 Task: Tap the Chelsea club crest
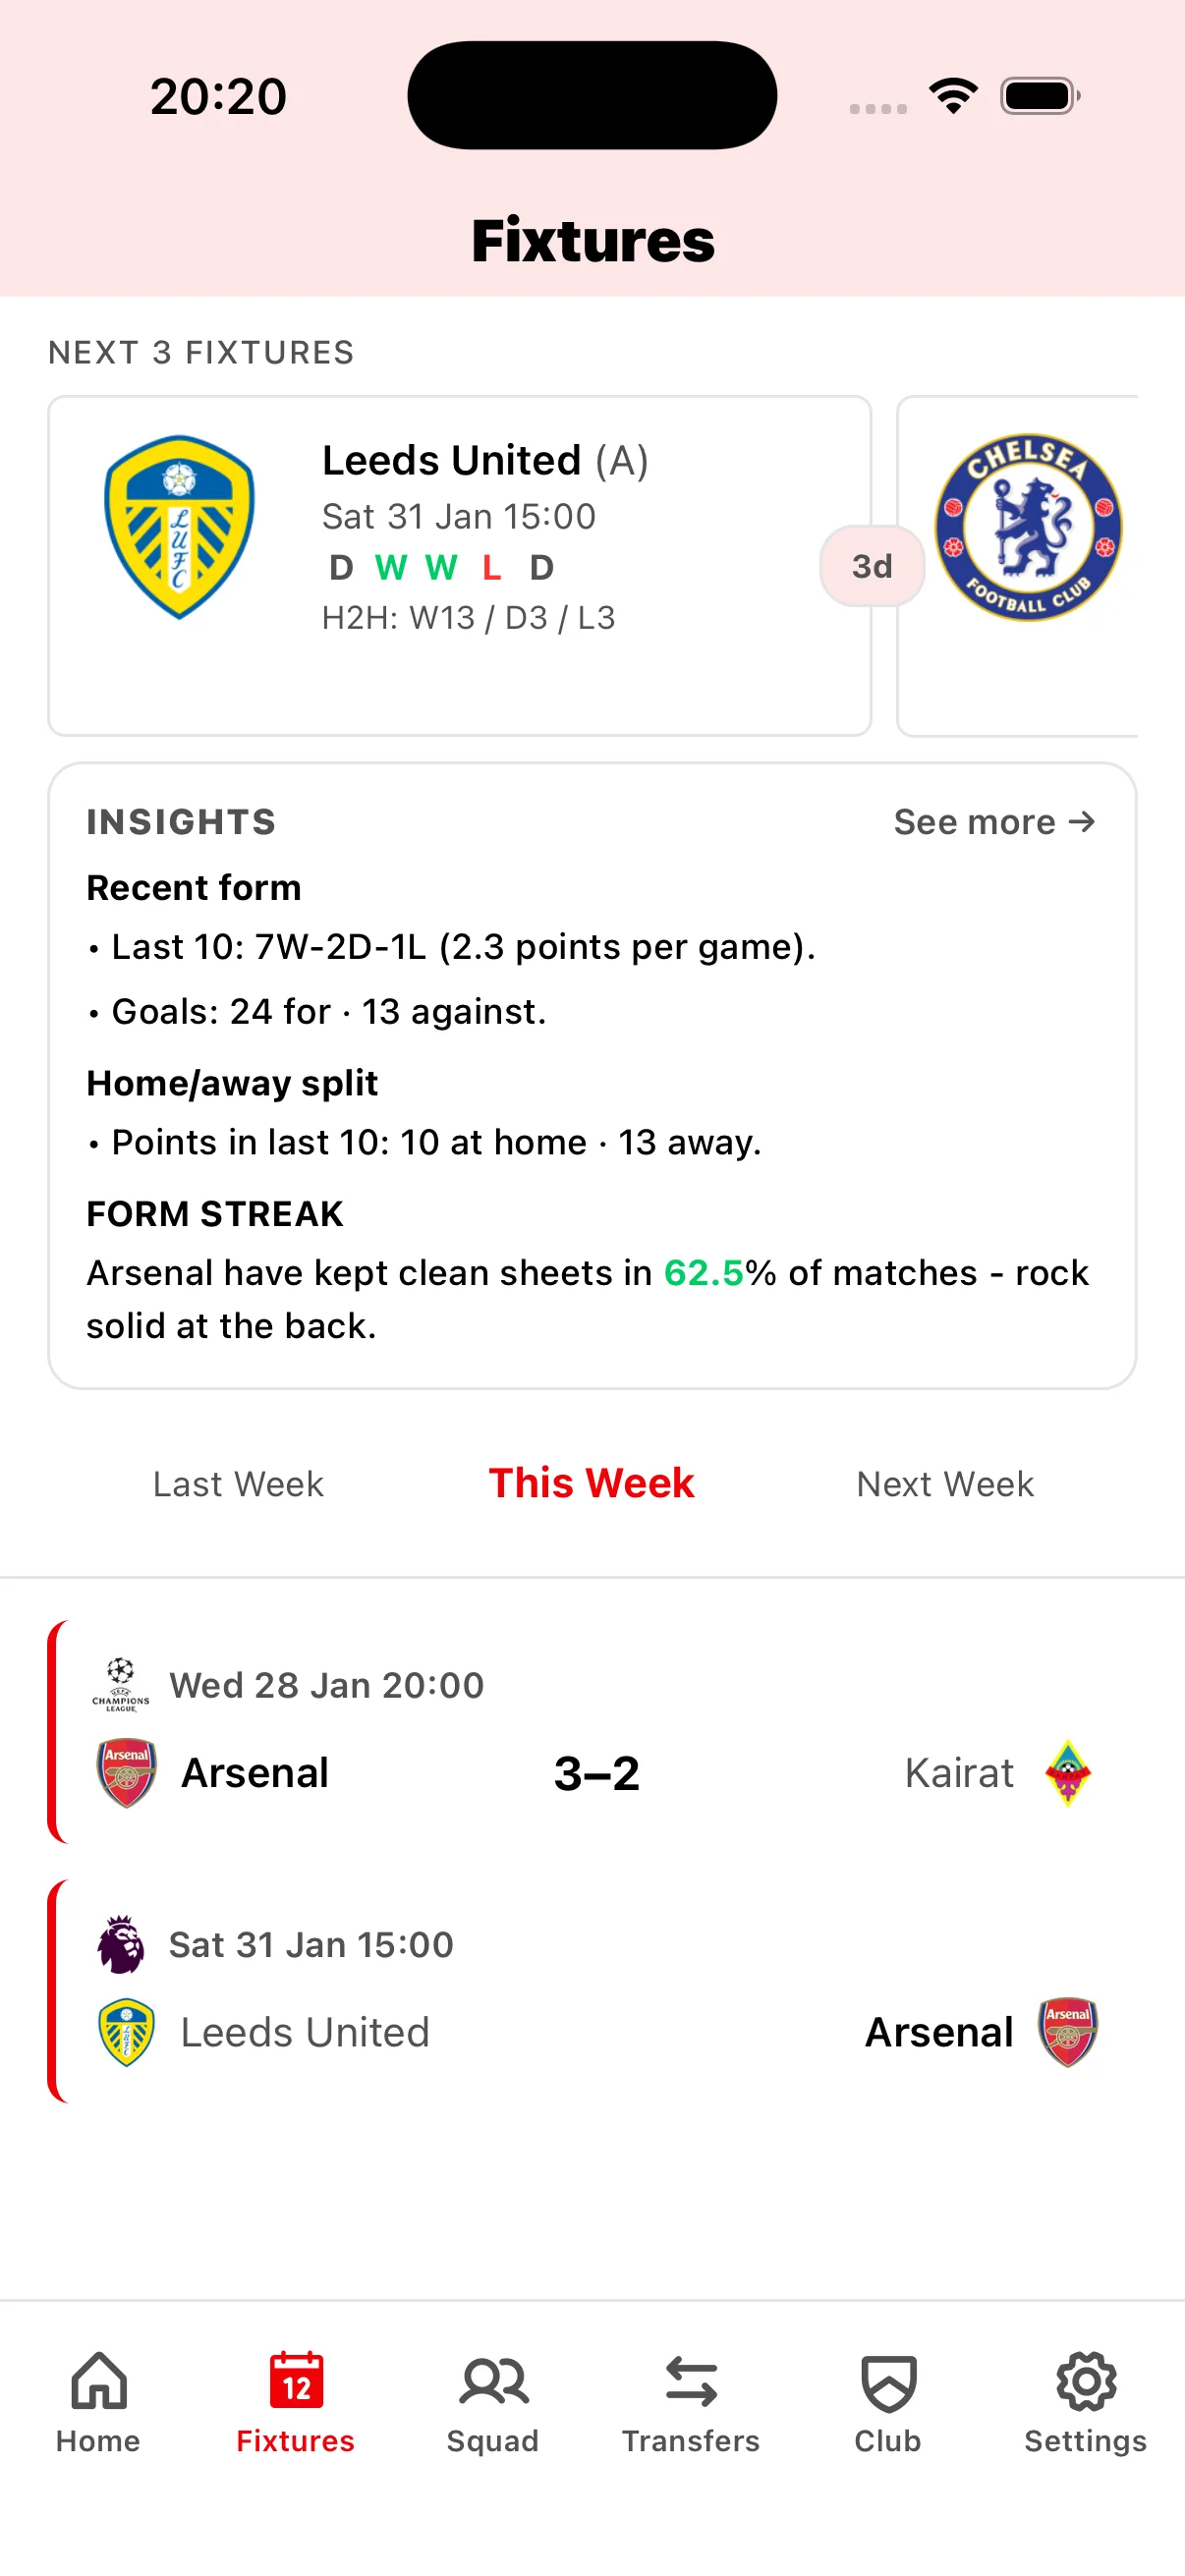tap(1029, 528)
